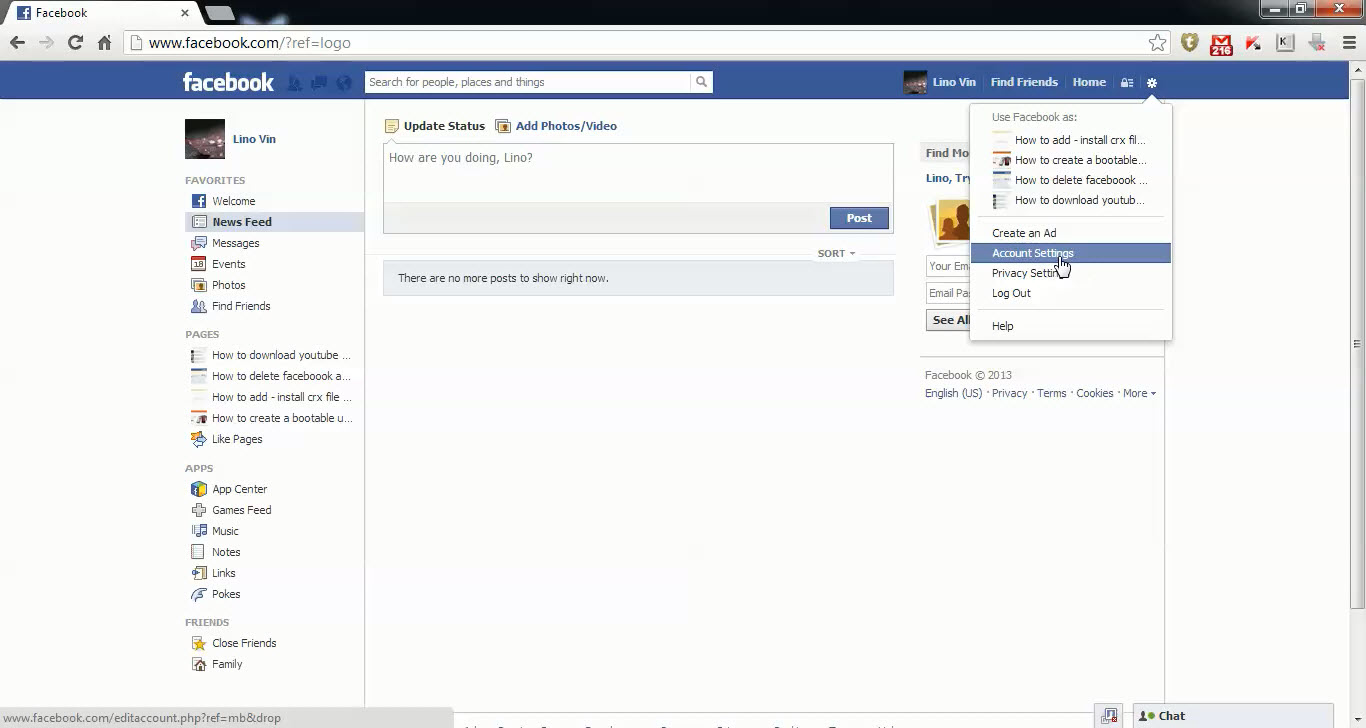Bookmark this page with star icon
Image resolution: width=1366 pixels, height=728 pixels.
[1157, 43]
